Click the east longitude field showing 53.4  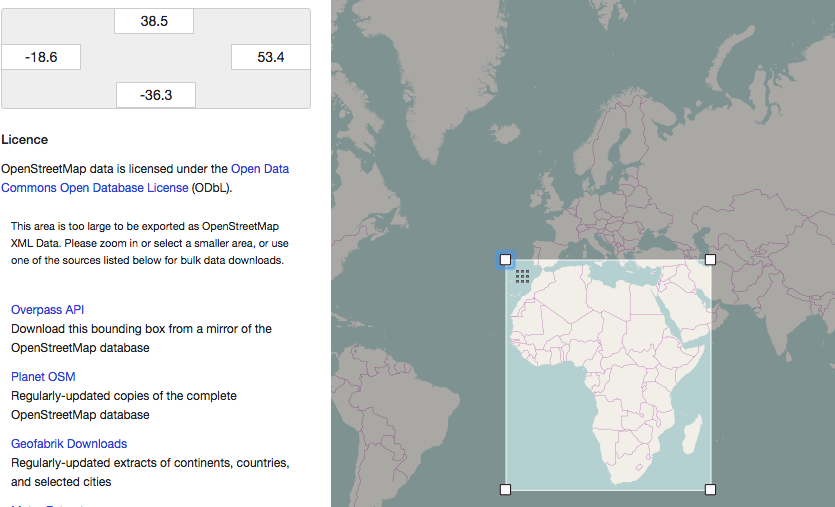pyautogui.click(x=270, y=57)
